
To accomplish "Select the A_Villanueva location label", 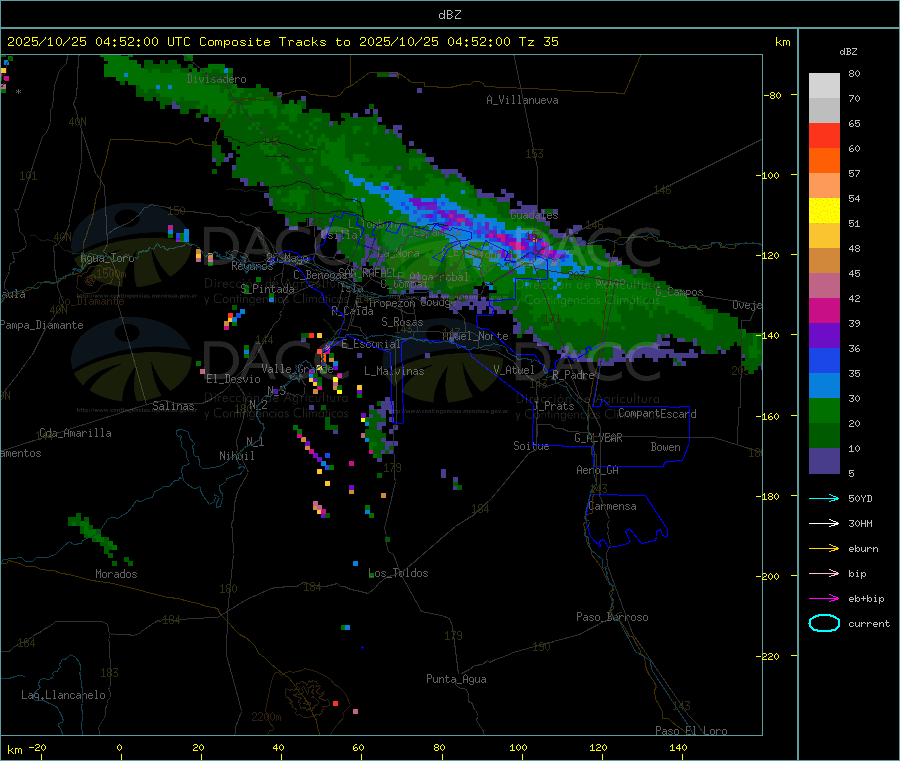I will 522,100.
